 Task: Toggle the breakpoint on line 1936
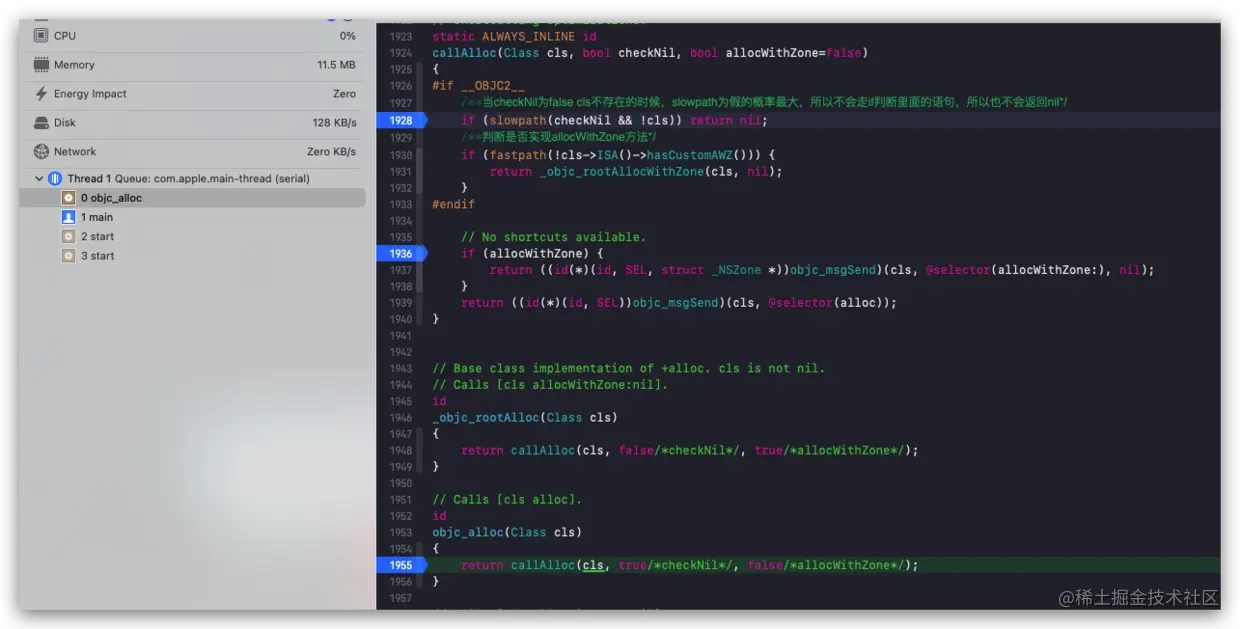click(401, 253)
